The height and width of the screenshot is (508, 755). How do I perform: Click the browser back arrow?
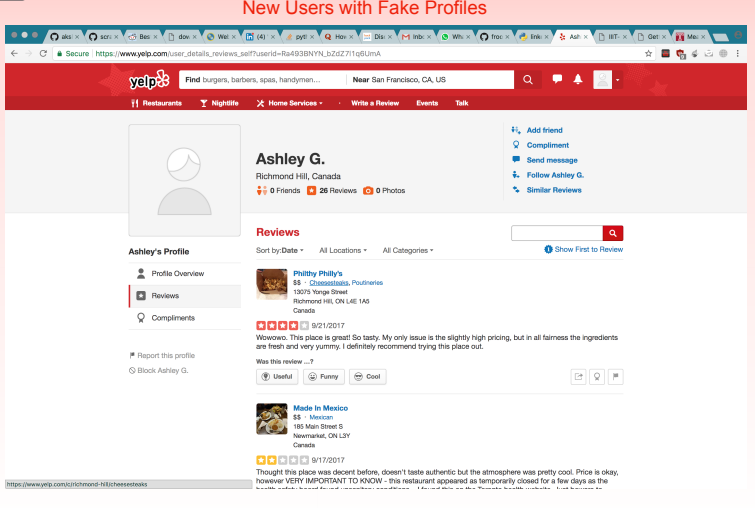14,53
